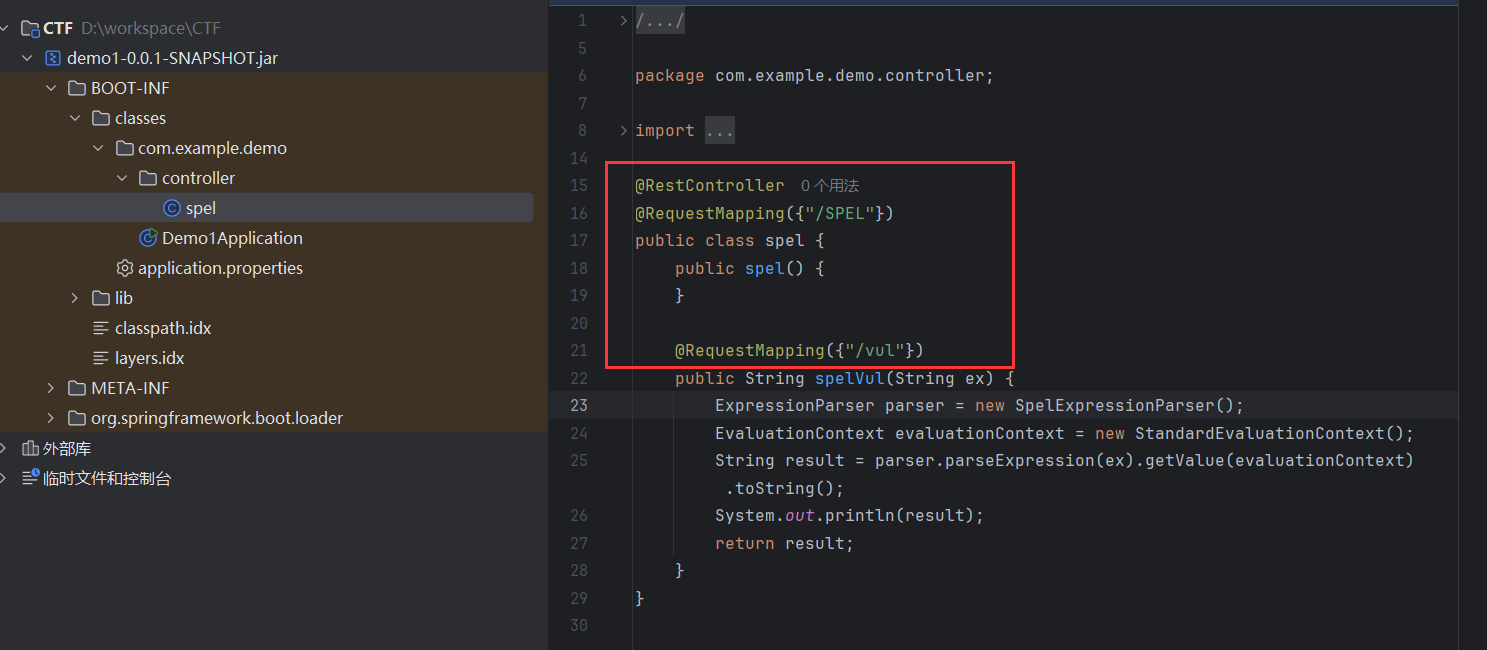1487x650 pixels.
Task: Open Demo1Application in project tree
Action: click(x=232, y=238)
